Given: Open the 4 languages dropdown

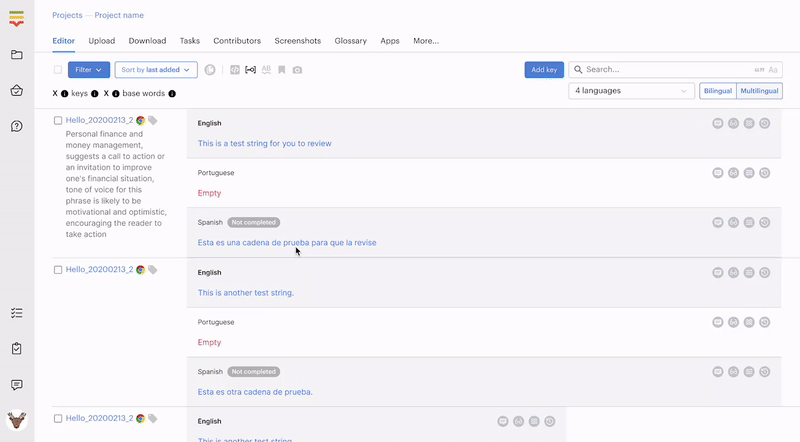Looking at the screenshot, I should click(631, 91).
